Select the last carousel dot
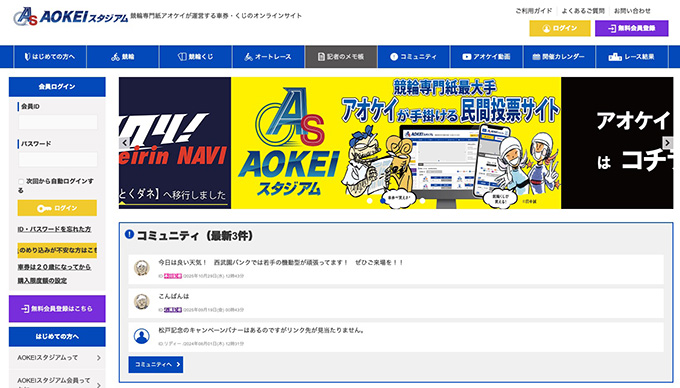Screen dimensions: 680x388 (x=422, y=201)
